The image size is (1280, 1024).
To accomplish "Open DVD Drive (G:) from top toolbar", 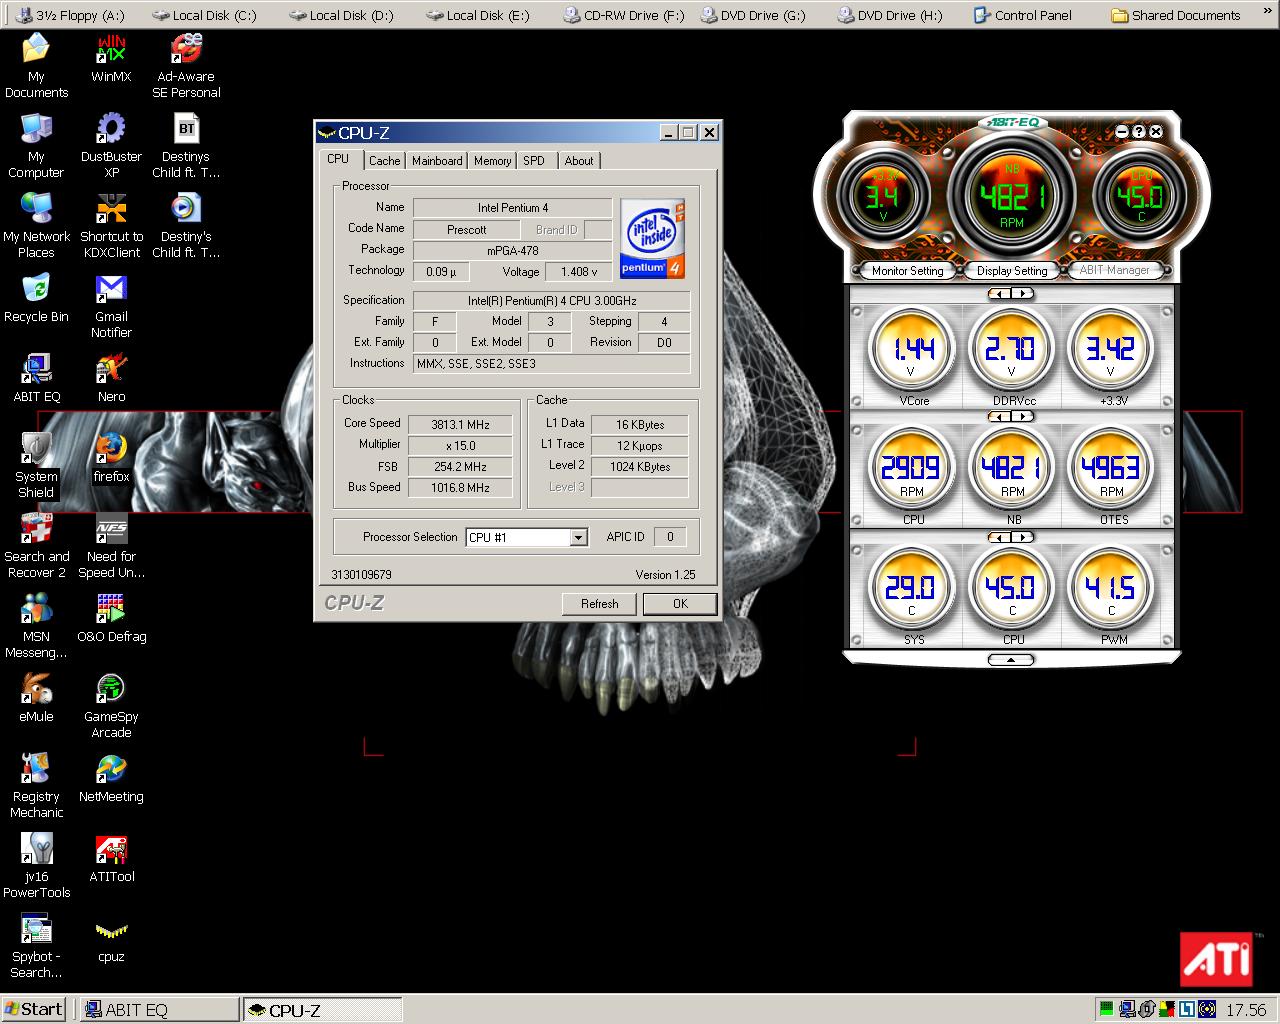I will point(753,15).
